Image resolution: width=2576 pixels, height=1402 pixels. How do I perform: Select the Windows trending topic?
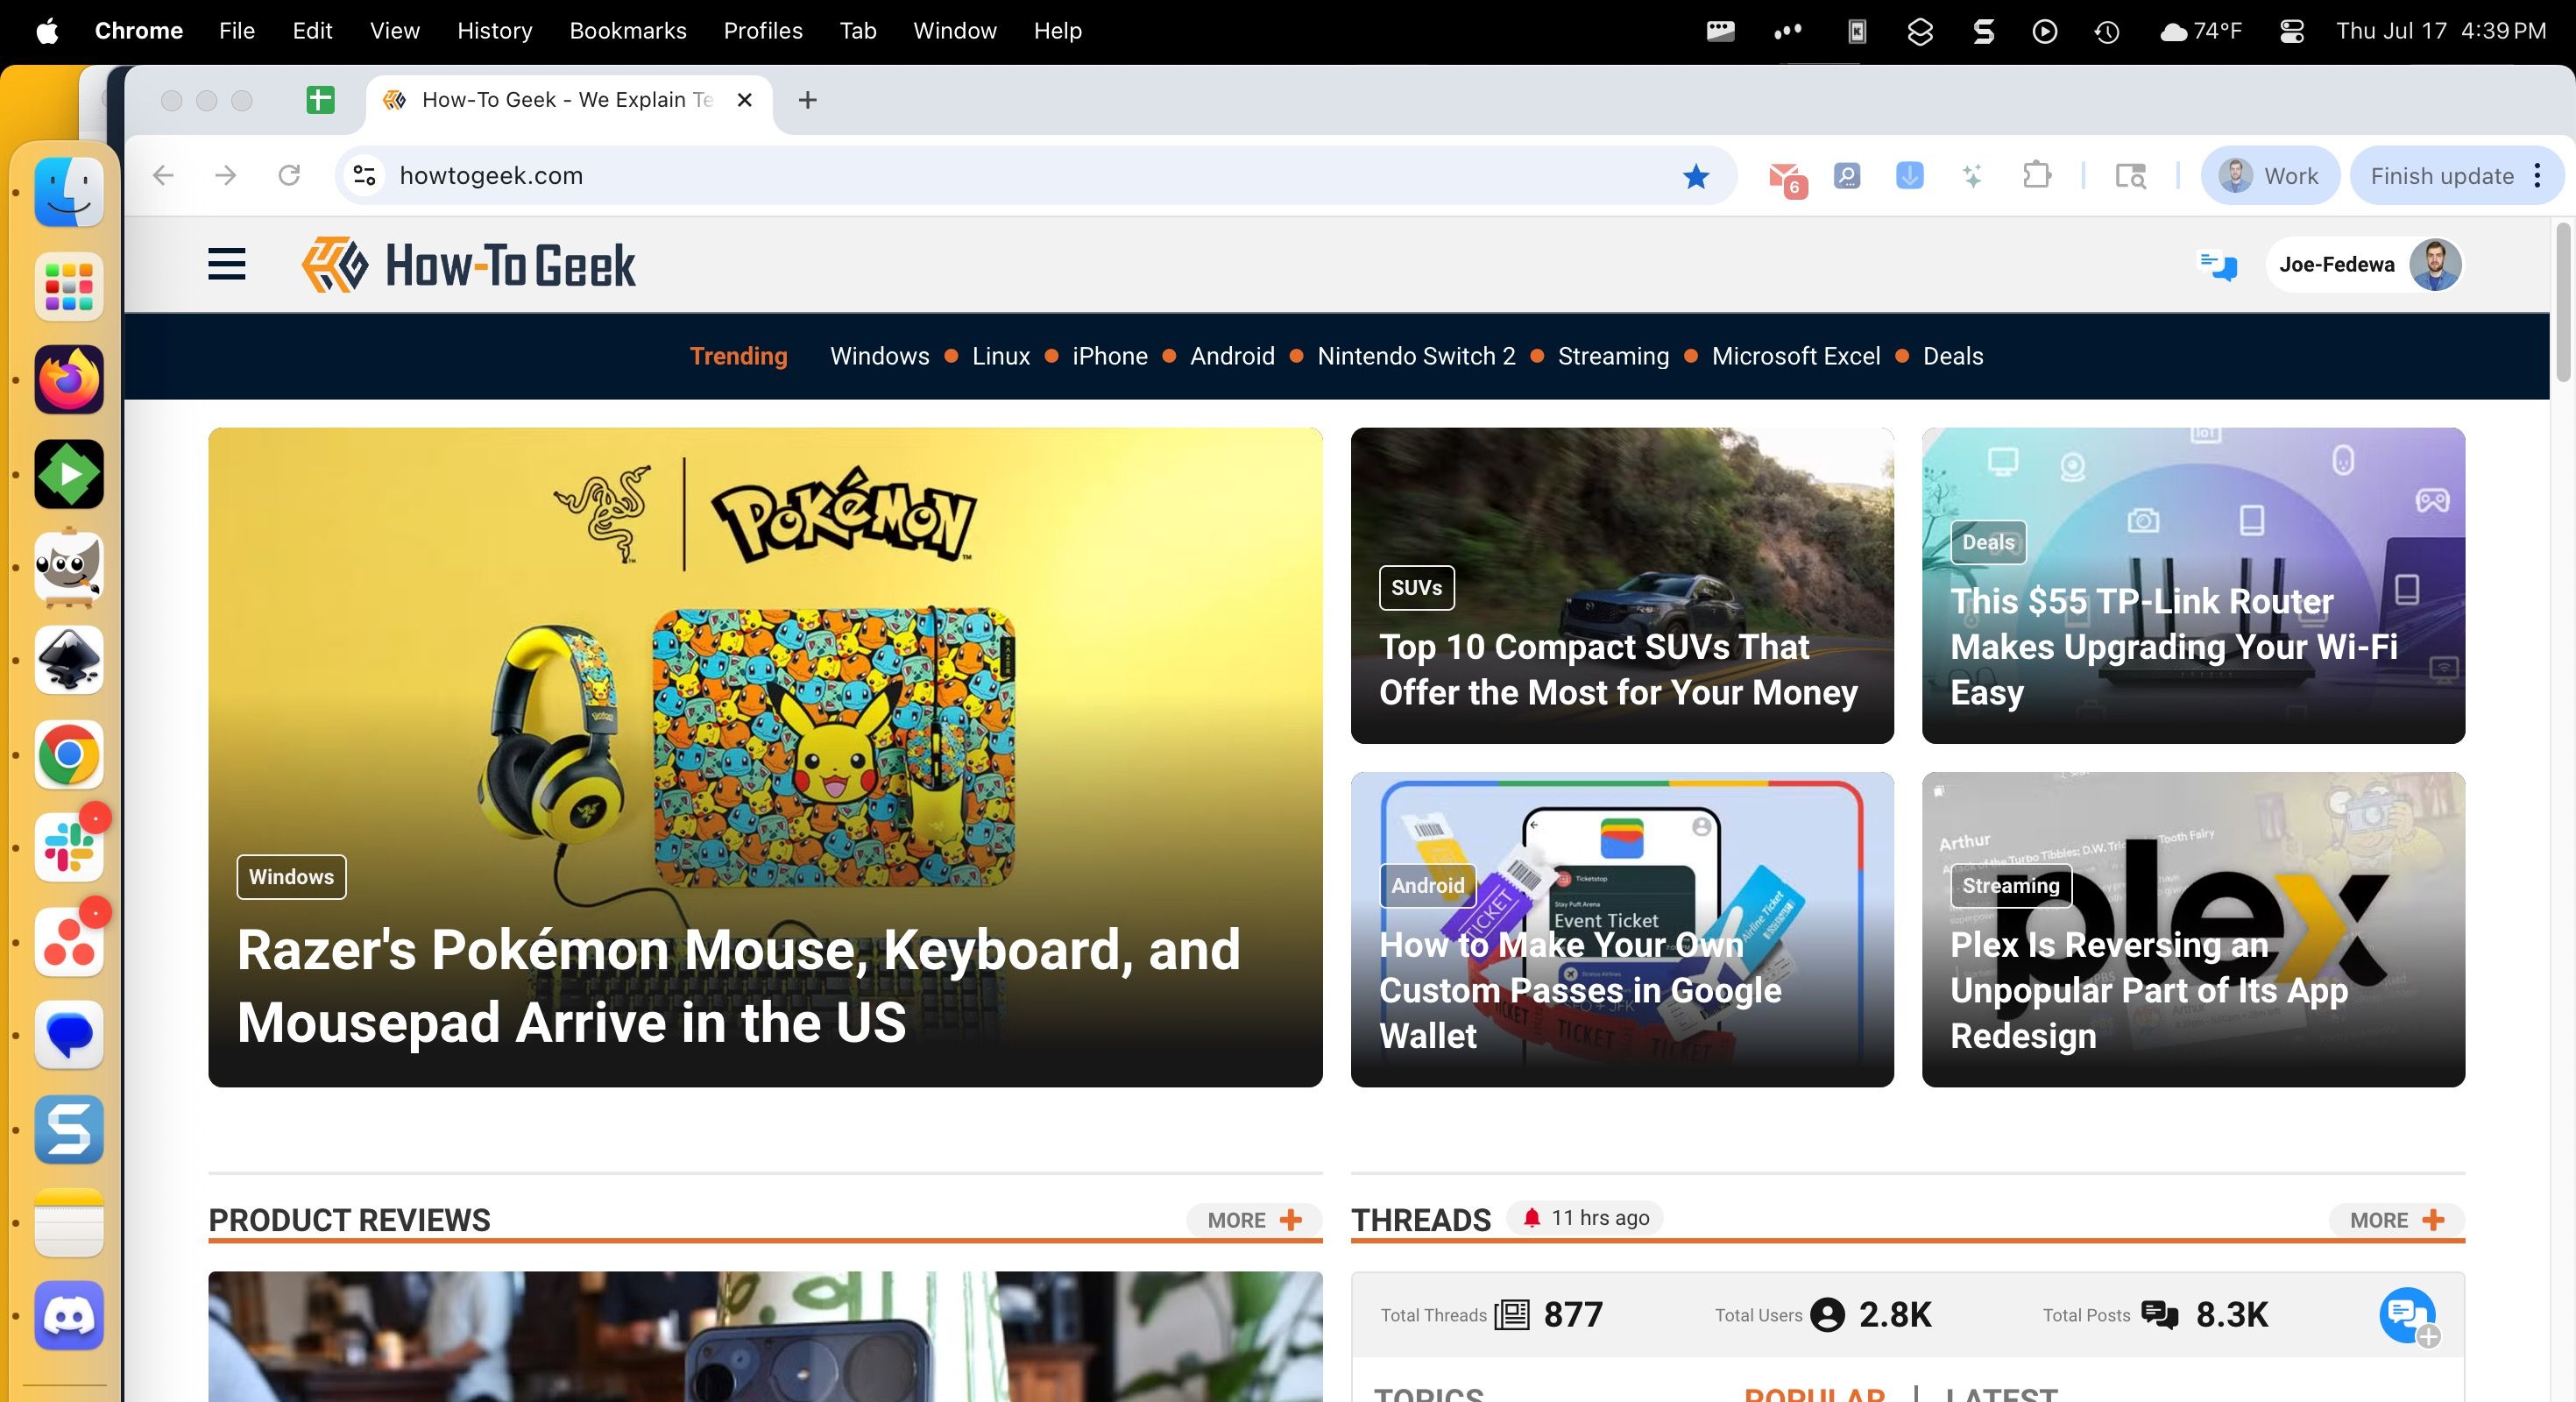880,356
